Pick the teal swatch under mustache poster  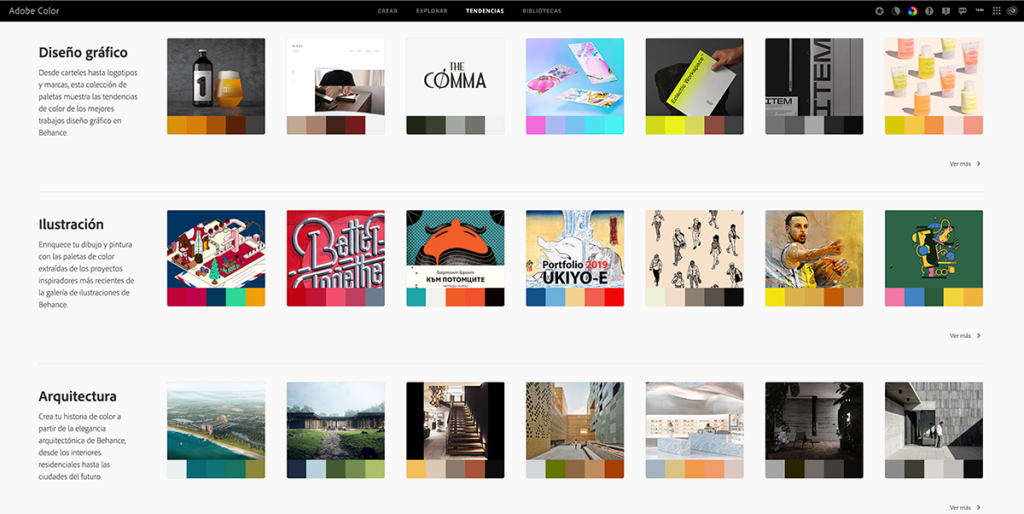[x=416, y=297]
